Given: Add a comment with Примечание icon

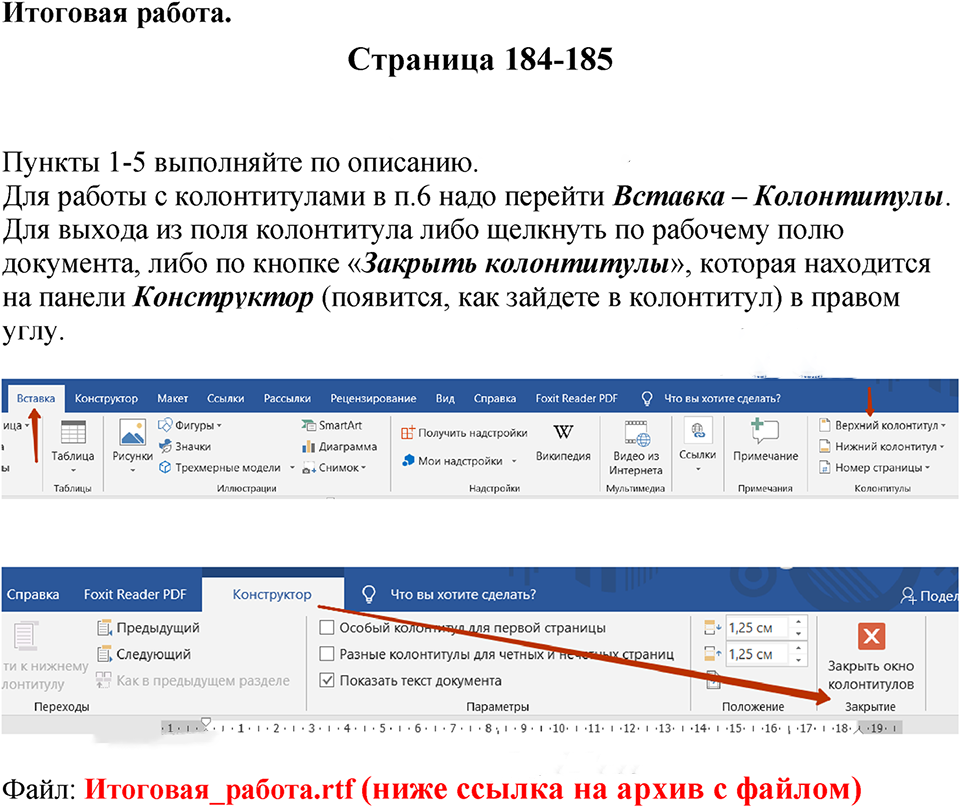Looking at the screenshot, I should (765, 433).
